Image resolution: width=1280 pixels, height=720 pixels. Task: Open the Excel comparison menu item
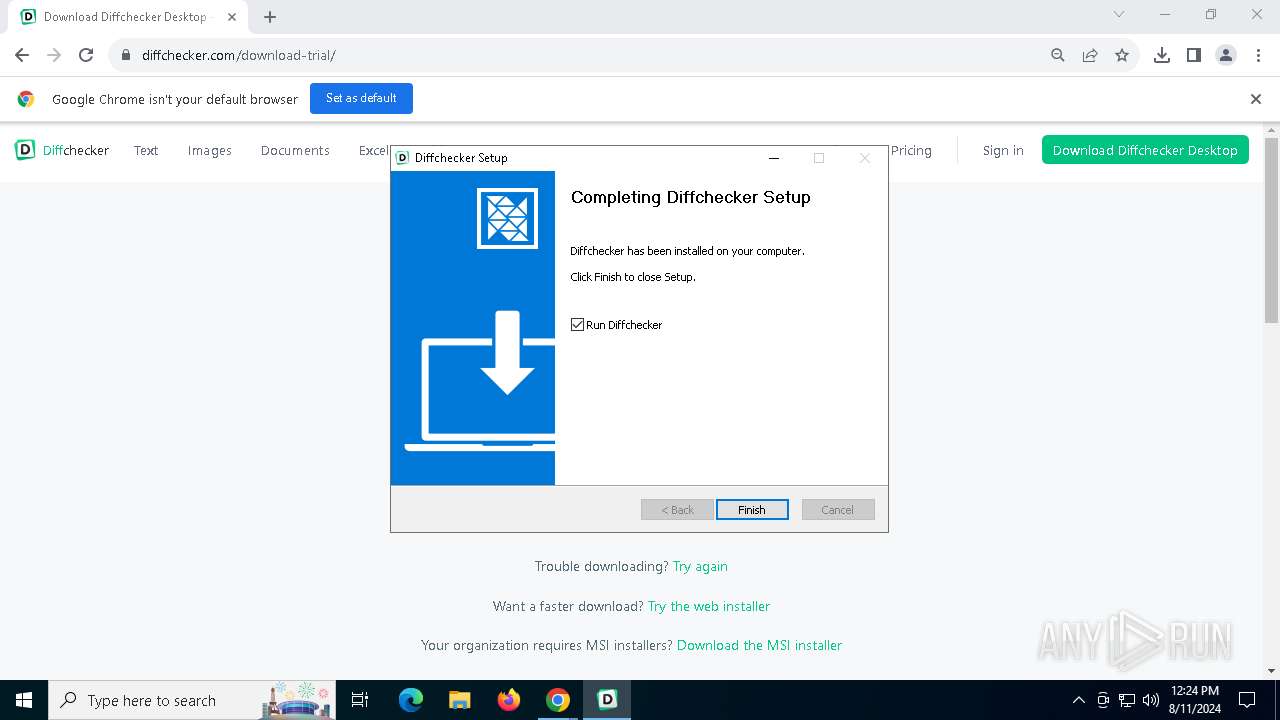(x=374, y=150)
